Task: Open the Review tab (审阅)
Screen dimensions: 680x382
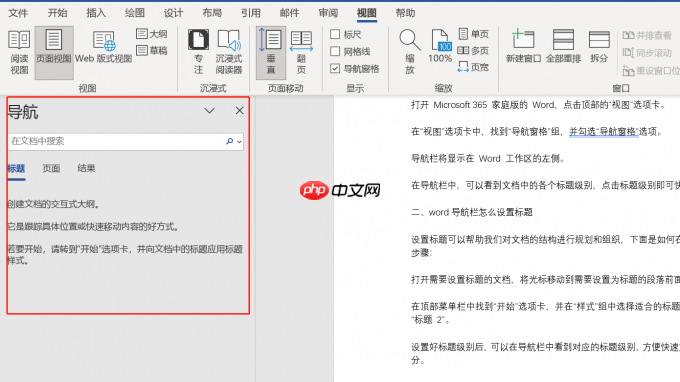Action: pos(328,13)
